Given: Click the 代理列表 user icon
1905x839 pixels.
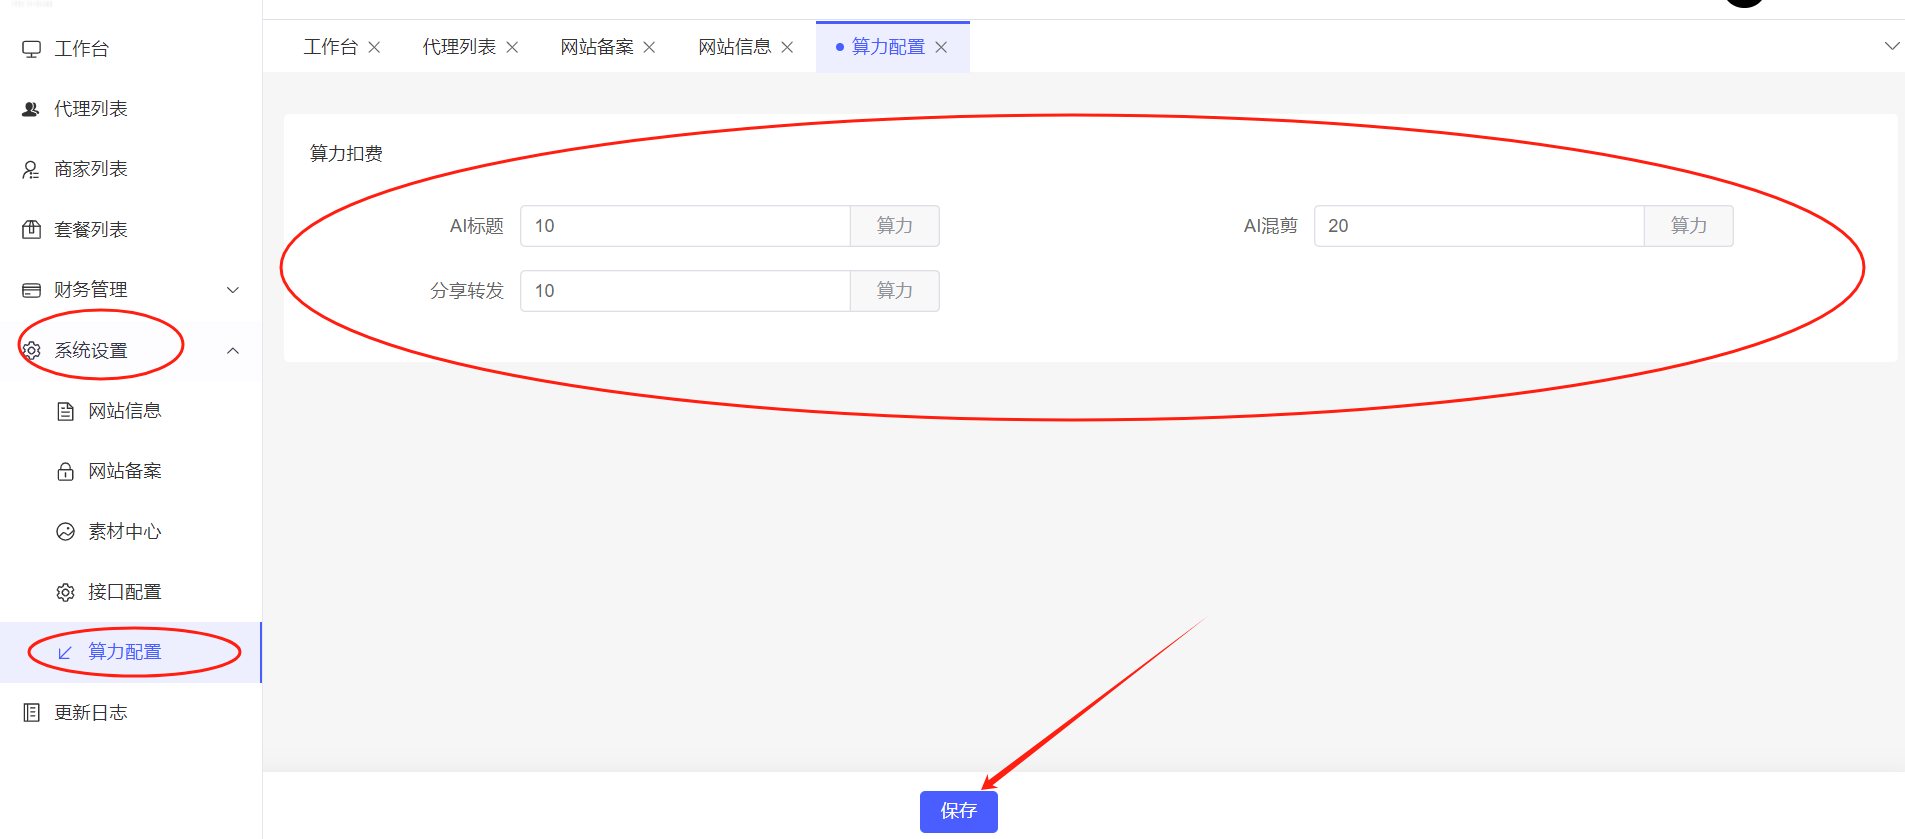Looking at the screenshot, I should (31, 109).
